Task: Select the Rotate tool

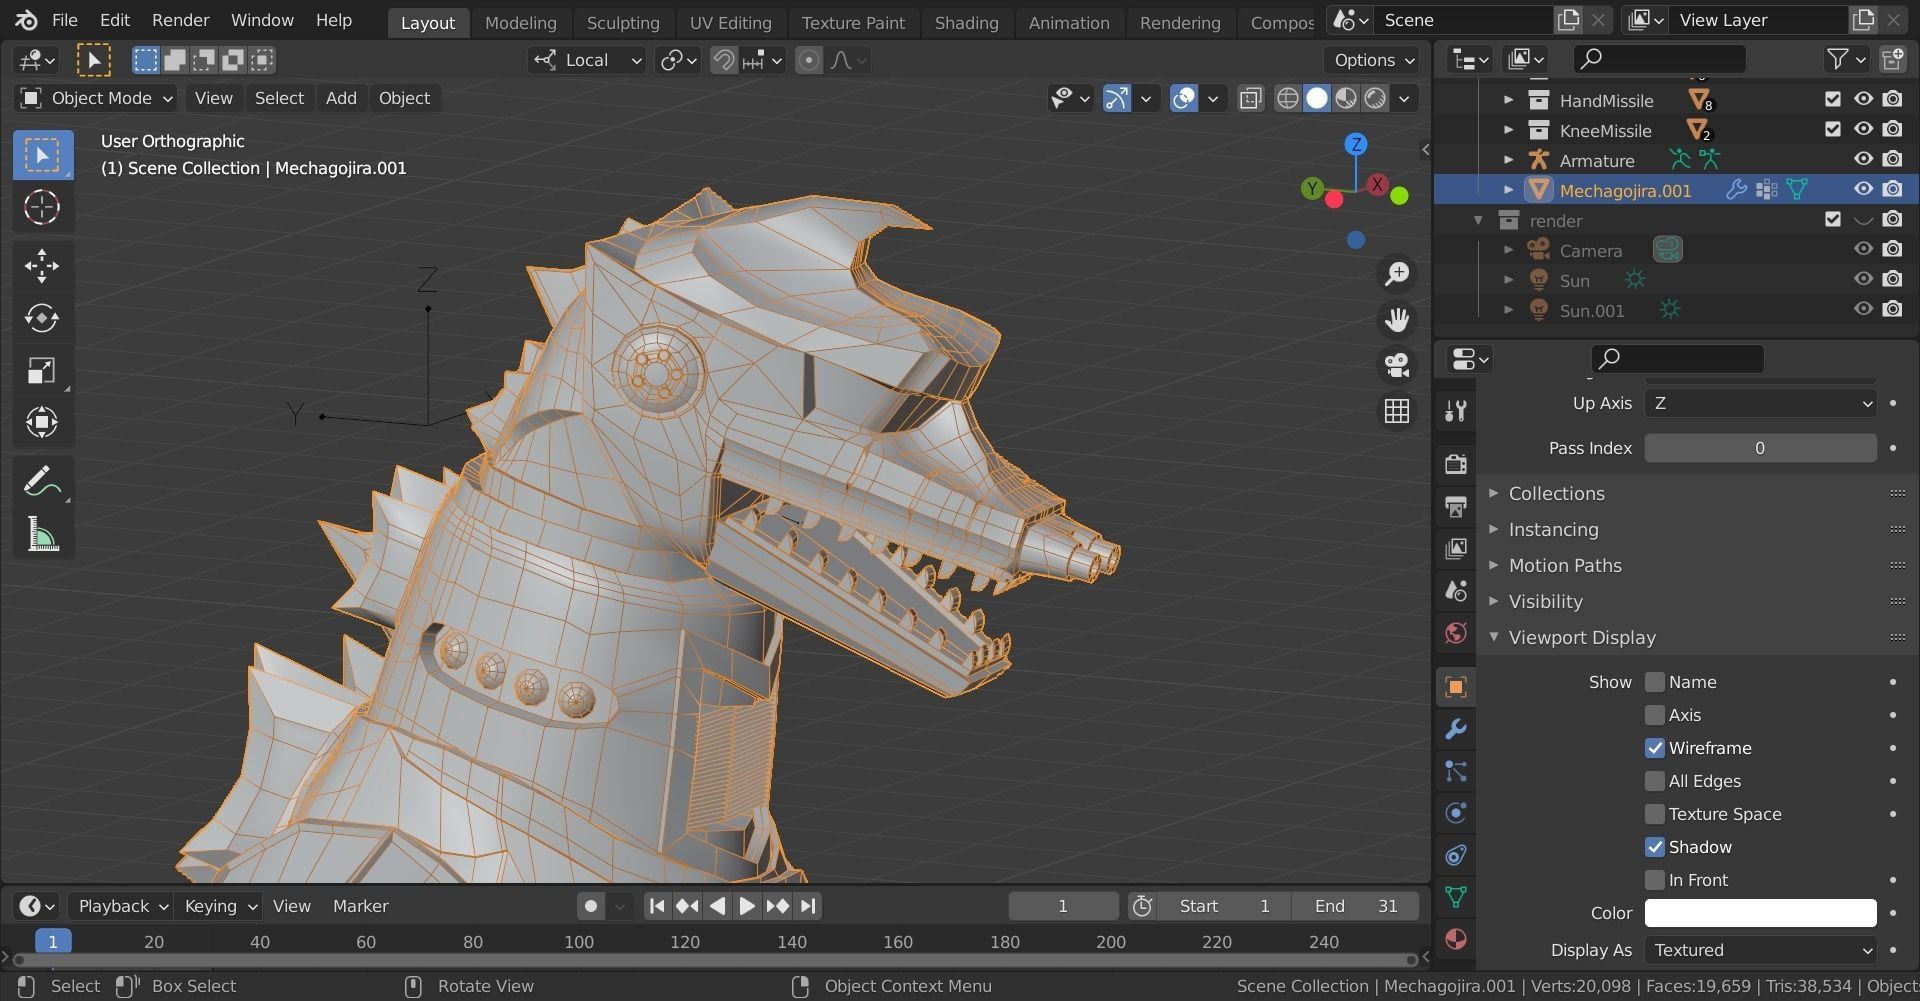Action: [x=42, y=318]
